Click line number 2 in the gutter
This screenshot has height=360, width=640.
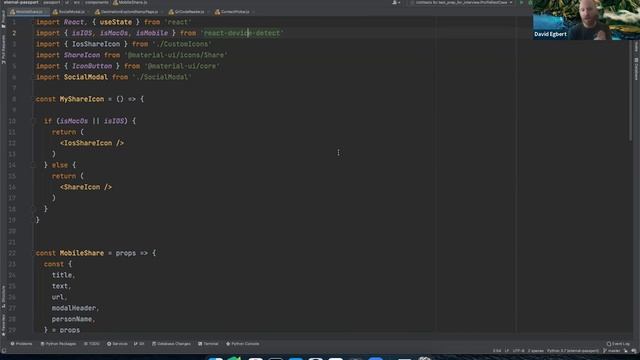(14, 33)
